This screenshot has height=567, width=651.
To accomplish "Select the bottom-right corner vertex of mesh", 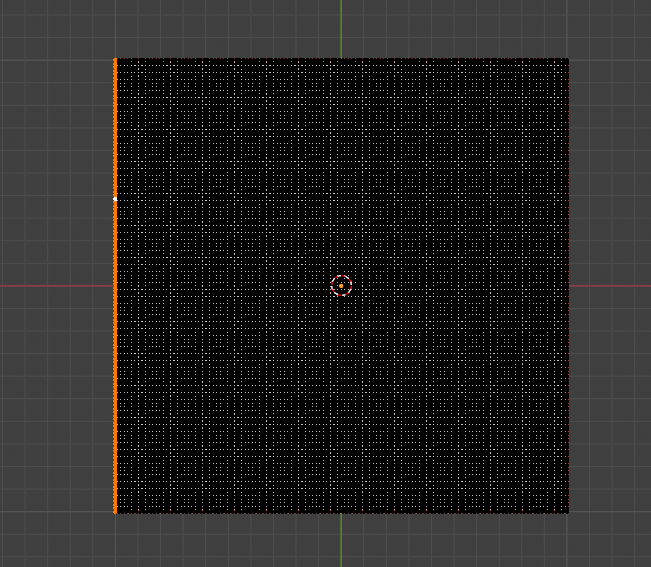I will [x=568, y=513].
